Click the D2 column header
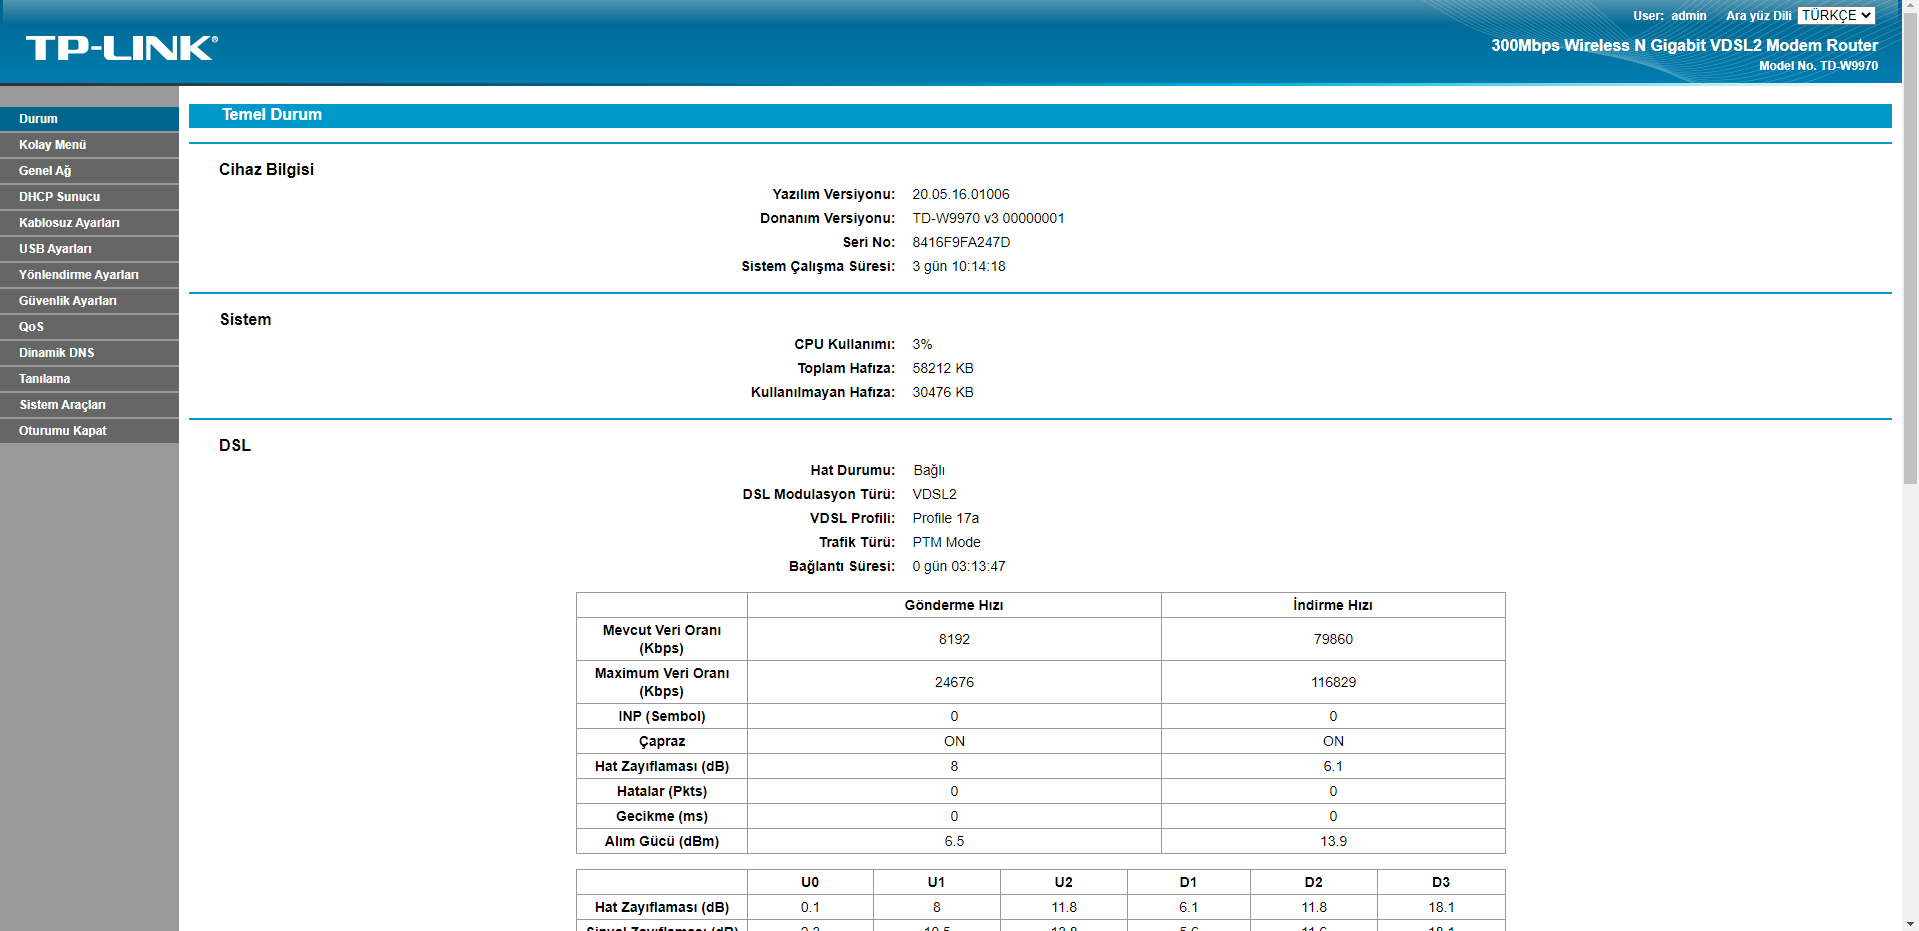This screenshot has width=1919, height=931. point(1314,882)
